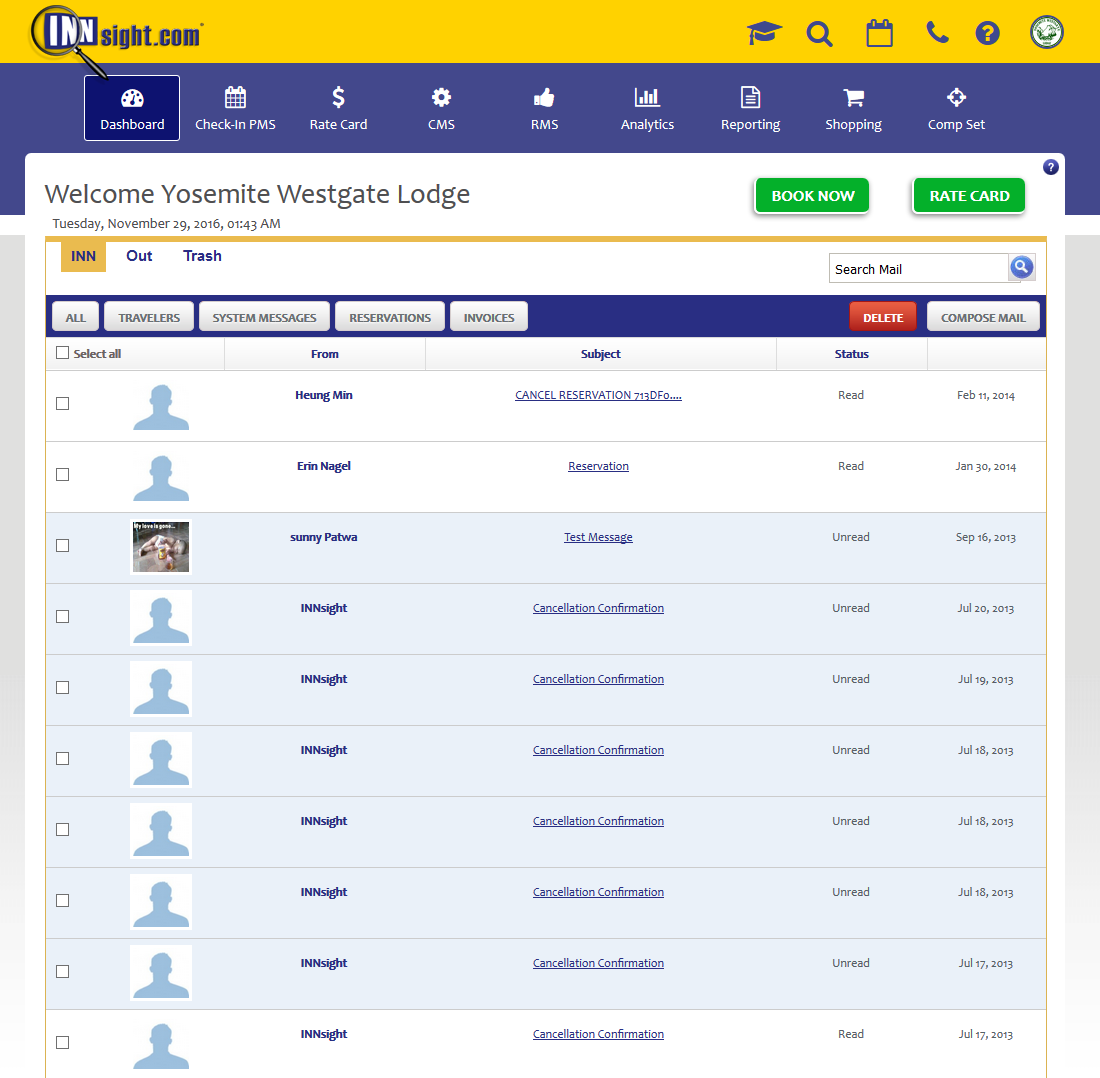Click the Search Mail magnifier button
The height and width of the screenshot is (1078, 1100).
coord(1021,267)
